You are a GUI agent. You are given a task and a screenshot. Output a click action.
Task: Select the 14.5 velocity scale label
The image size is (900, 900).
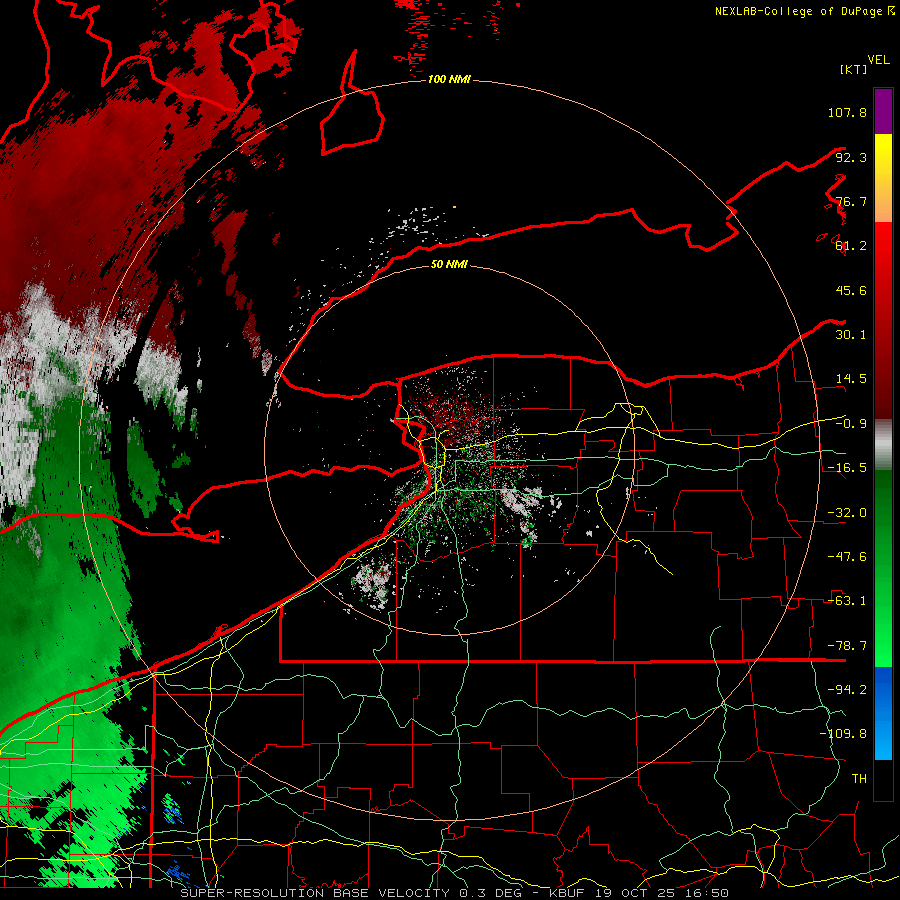pos(851,379)
